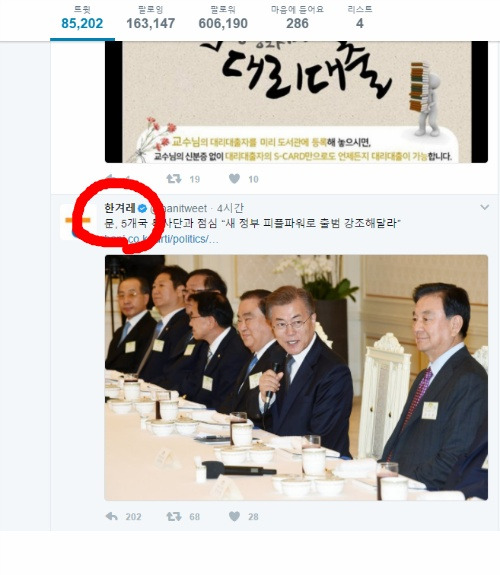This screenshot has height=575, width=500.
Task: Like the Hankyoreh tweet with 28 likes
Action: (x=234, y=516)
